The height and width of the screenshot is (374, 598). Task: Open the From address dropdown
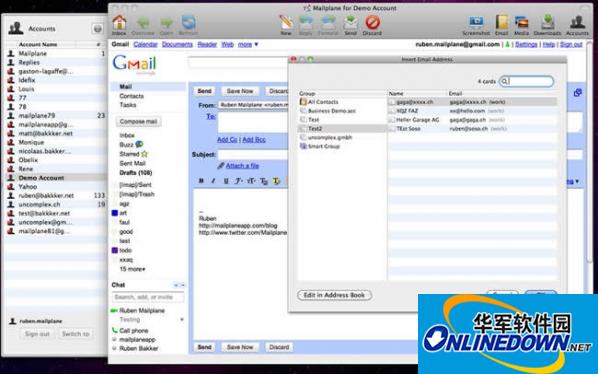pyautogui.click(x=253, y=105)
